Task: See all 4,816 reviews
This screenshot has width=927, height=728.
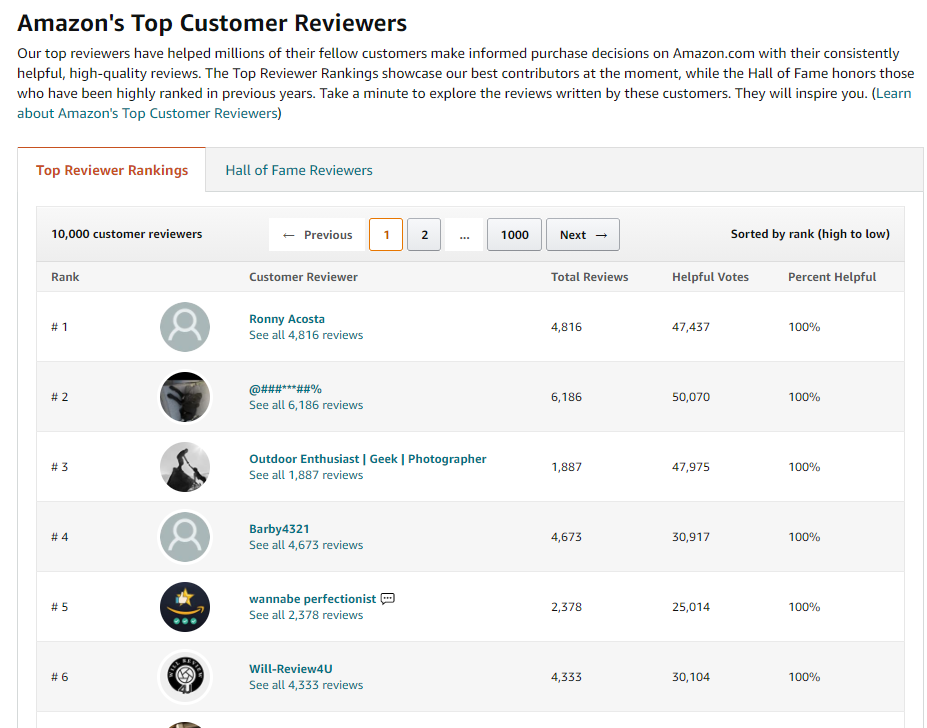Action: point(306,335)
